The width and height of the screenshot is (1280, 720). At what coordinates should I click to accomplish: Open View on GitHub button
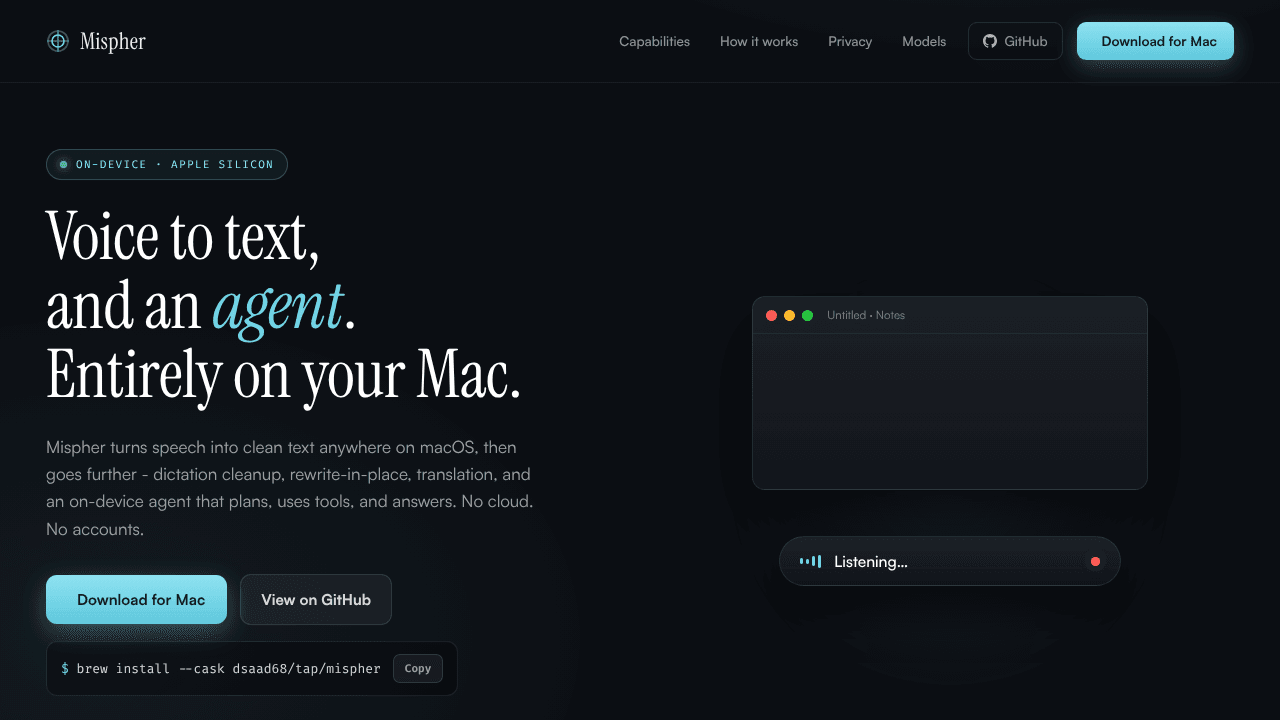[x=316, y=600]
